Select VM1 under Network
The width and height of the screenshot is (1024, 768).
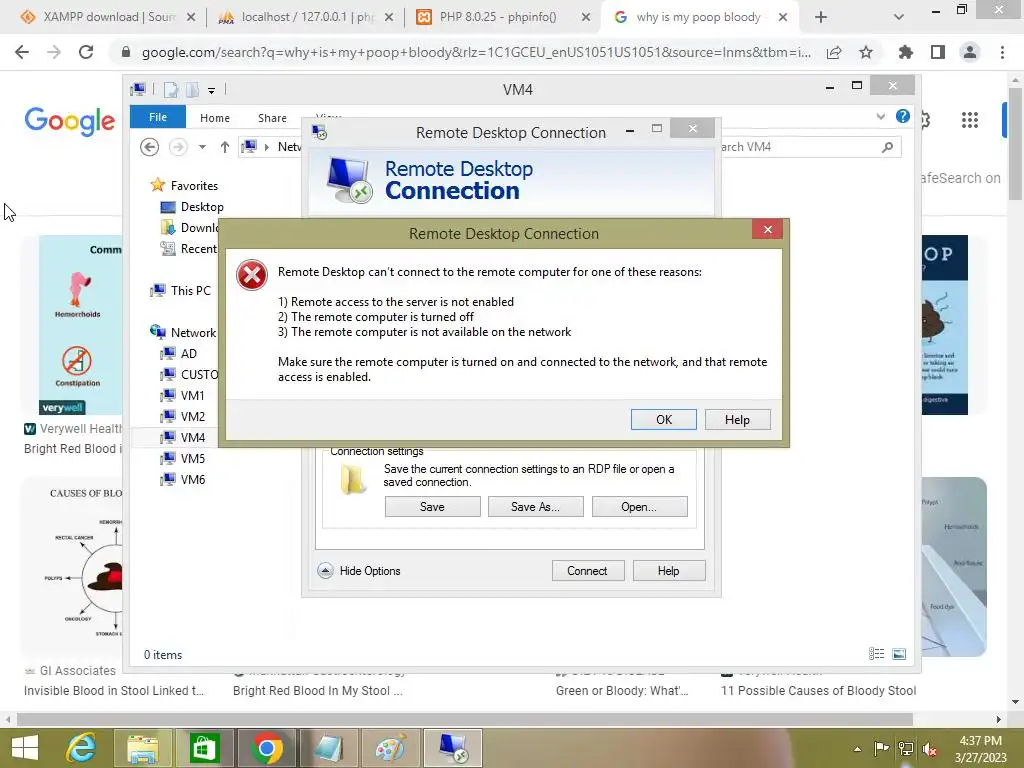click(183, 395)
